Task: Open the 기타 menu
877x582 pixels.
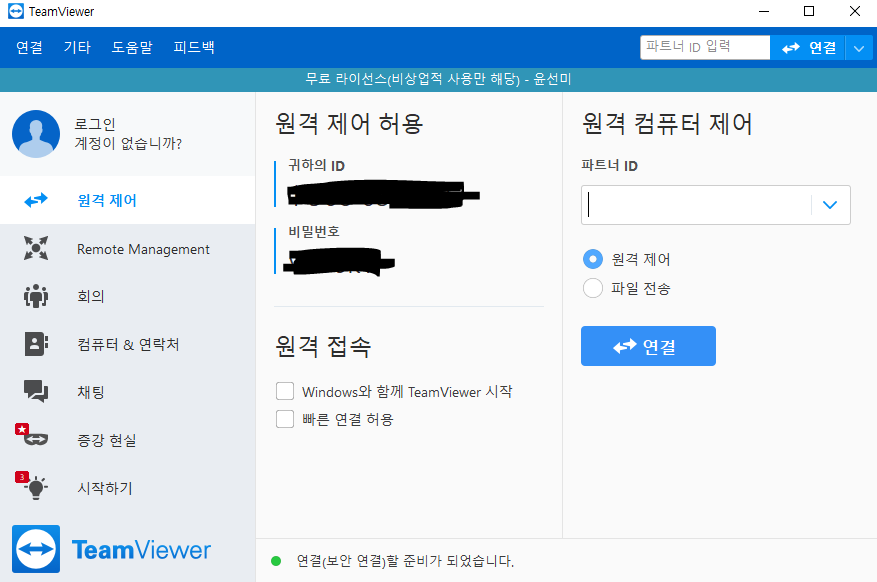Action: pyautogui.click(x=77, y=48)
